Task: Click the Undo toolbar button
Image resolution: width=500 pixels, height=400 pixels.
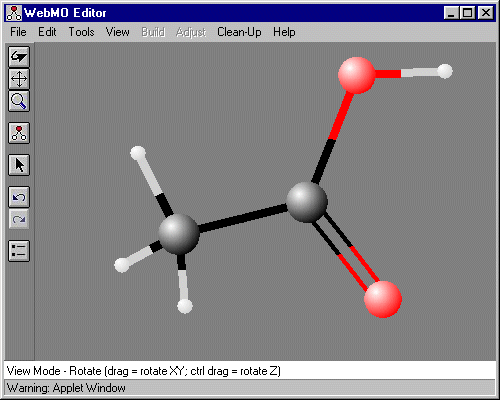Action: (x=19, y=197)
